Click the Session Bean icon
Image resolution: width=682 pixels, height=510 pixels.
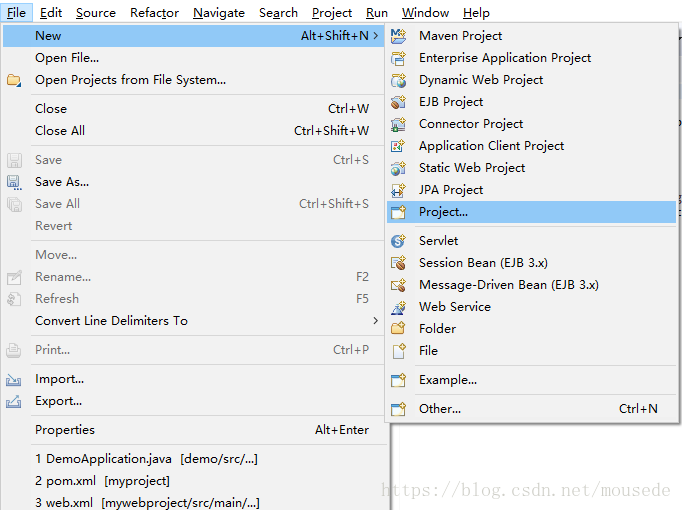click(x=399, y=263)
